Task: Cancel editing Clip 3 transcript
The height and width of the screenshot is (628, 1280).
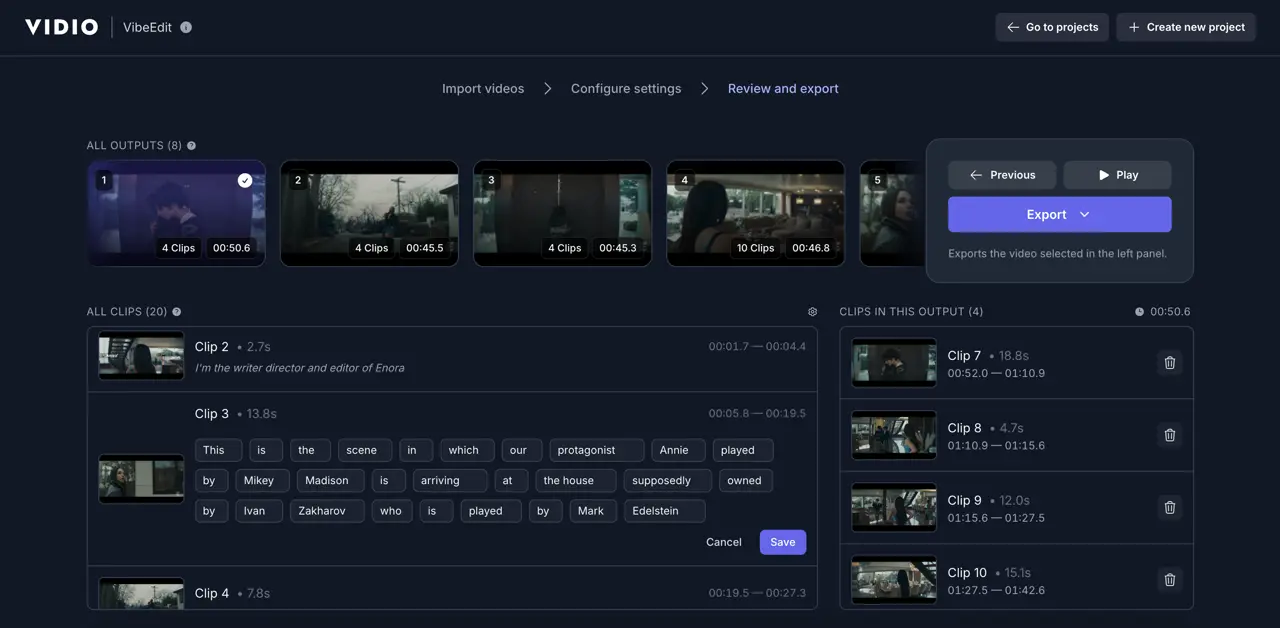Action: coord(724,542)
